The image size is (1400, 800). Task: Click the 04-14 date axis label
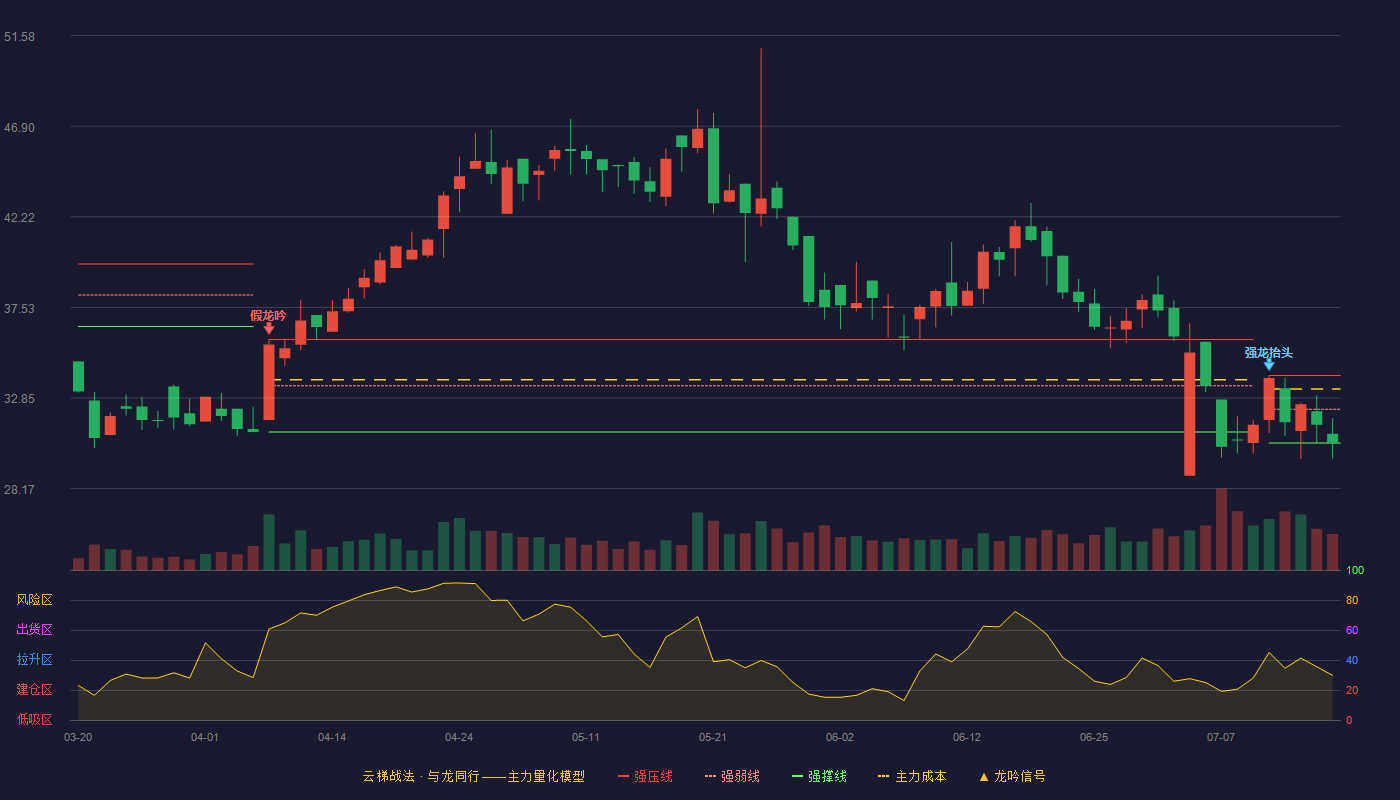click(332, 737)
